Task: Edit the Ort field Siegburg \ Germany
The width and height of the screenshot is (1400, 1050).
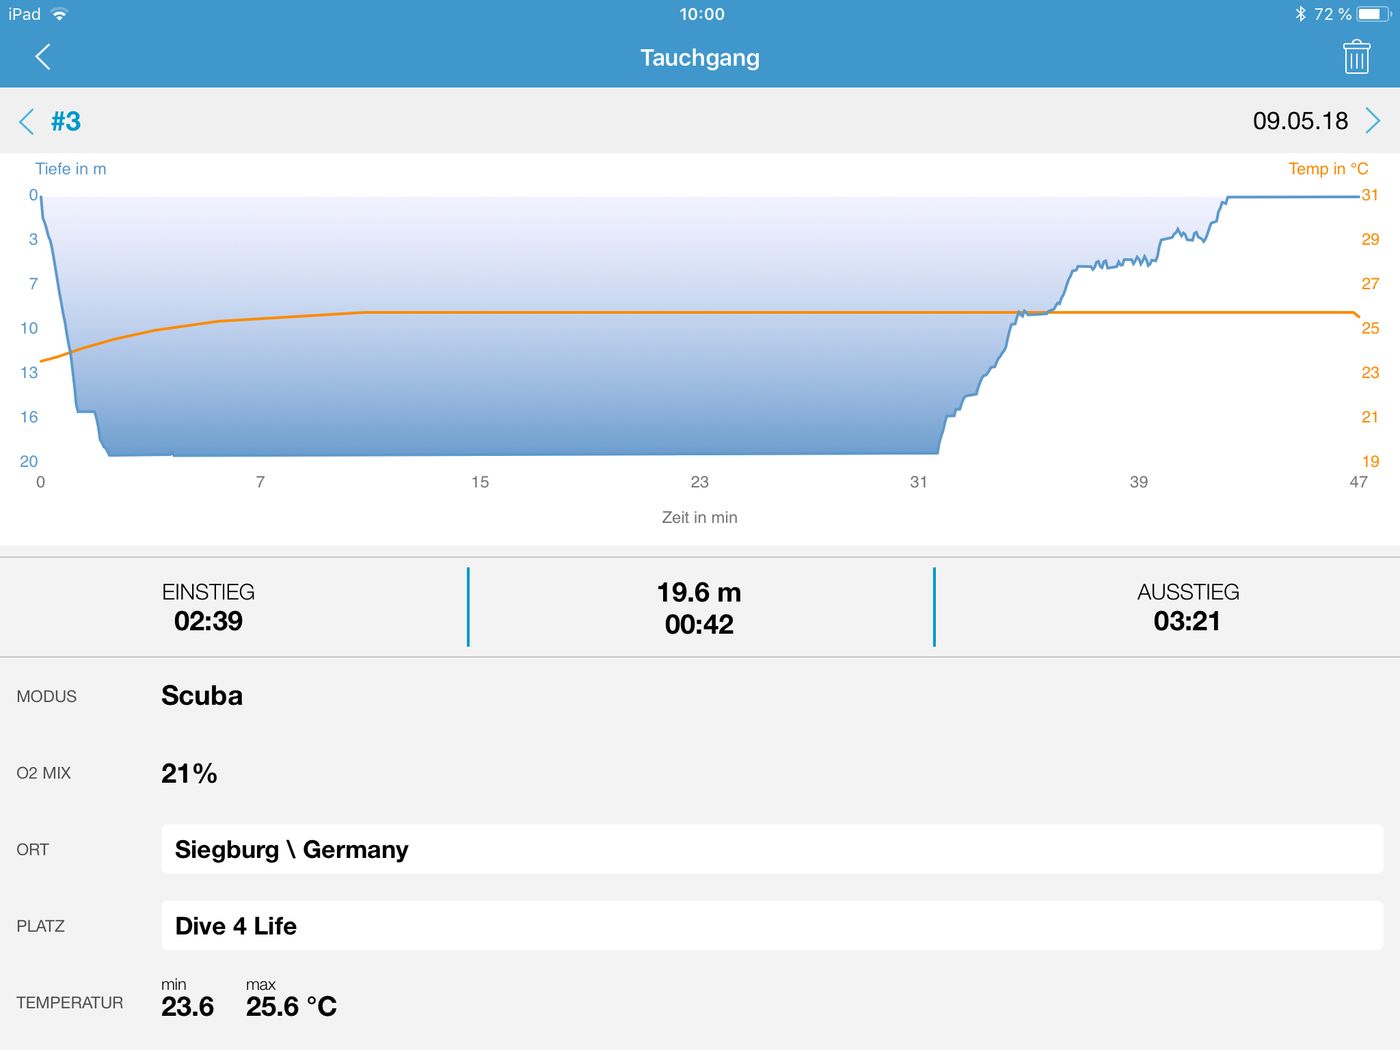Action: [x=771, y=849]
